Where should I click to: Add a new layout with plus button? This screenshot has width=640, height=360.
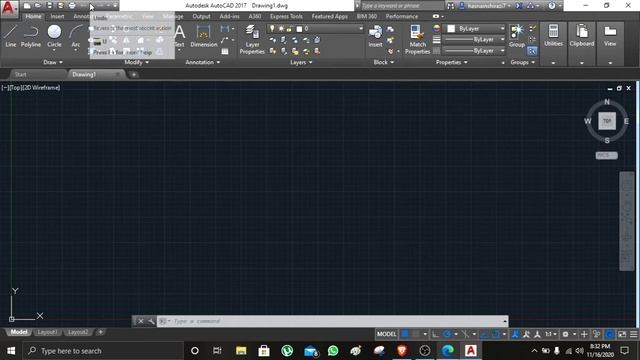(100, 332)
